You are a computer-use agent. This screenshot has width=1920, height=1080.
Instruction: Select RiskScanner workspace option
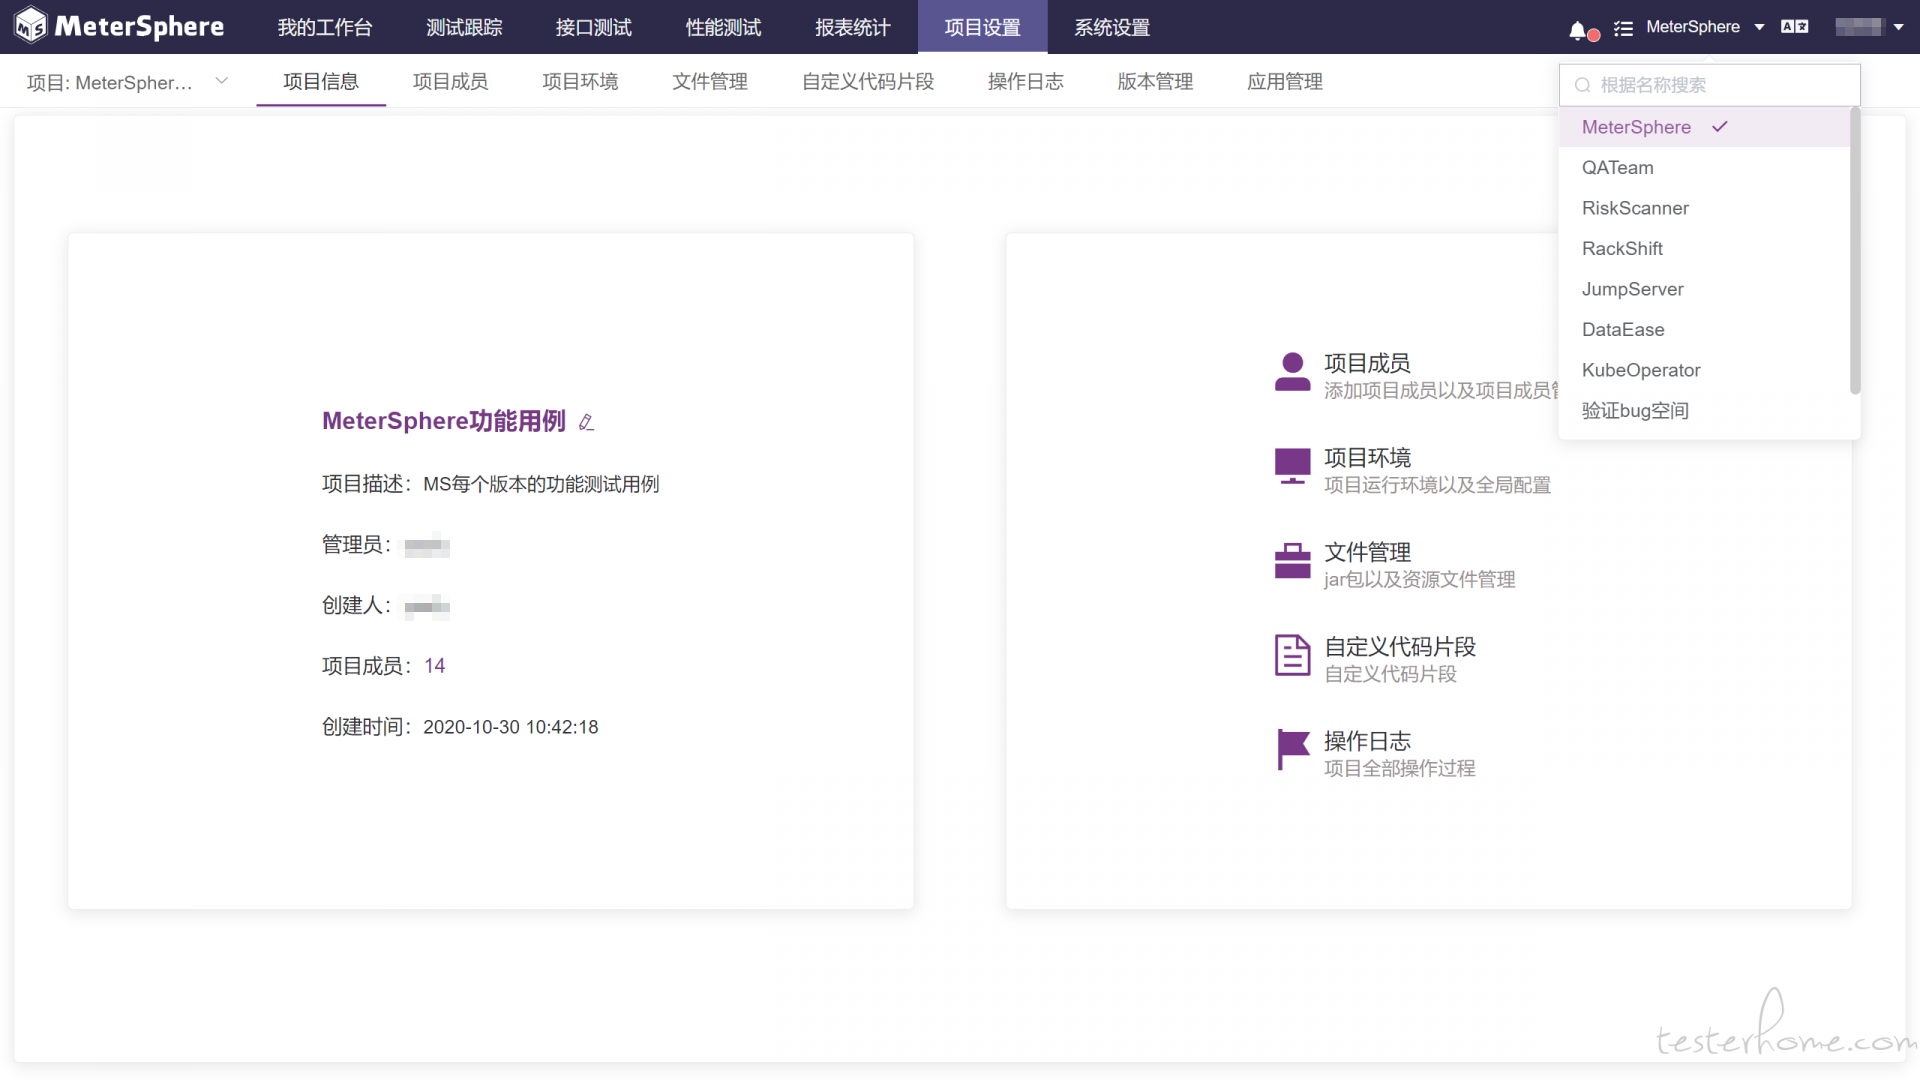[1704, 208]
